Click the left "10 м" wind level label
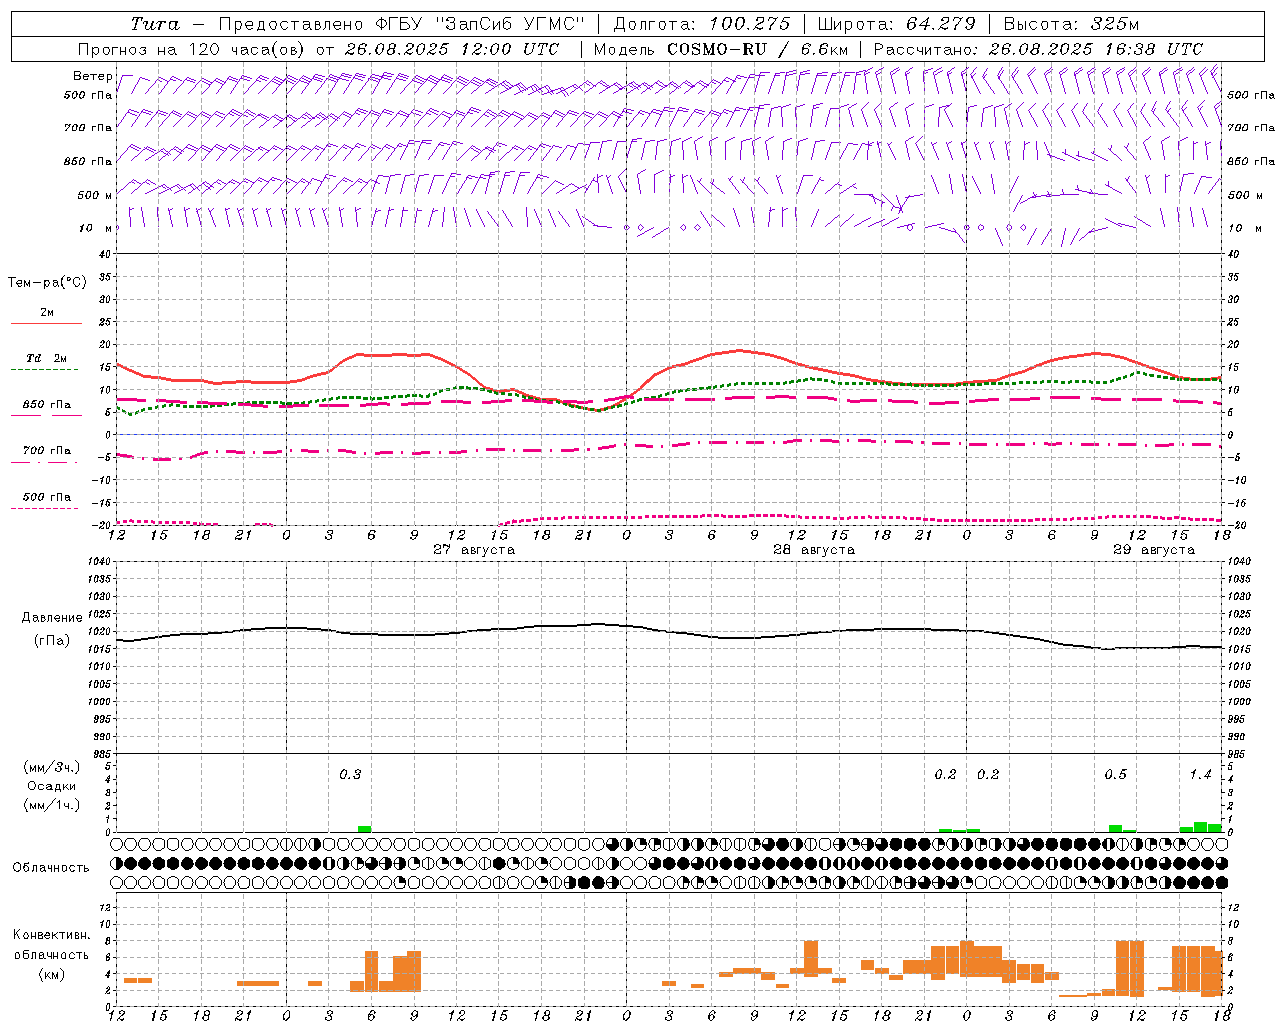This screenshot has height=1024, width=1280. [x=95, y=228]
